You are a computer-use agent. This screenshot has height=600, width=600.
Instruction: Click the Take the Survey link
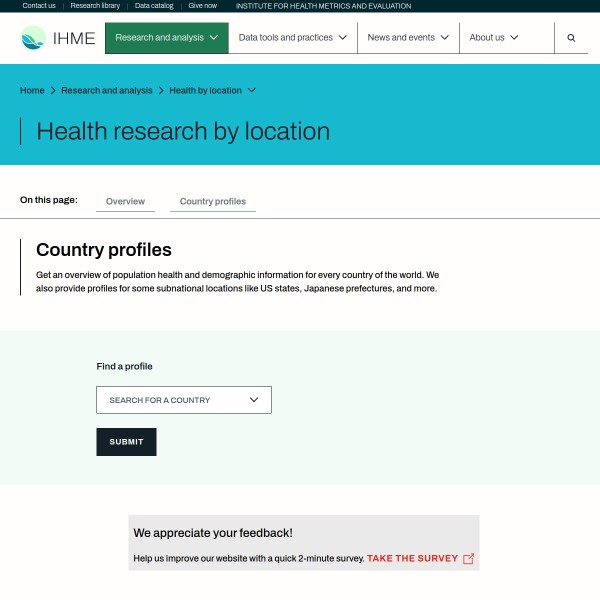click(x=412, y=558)
